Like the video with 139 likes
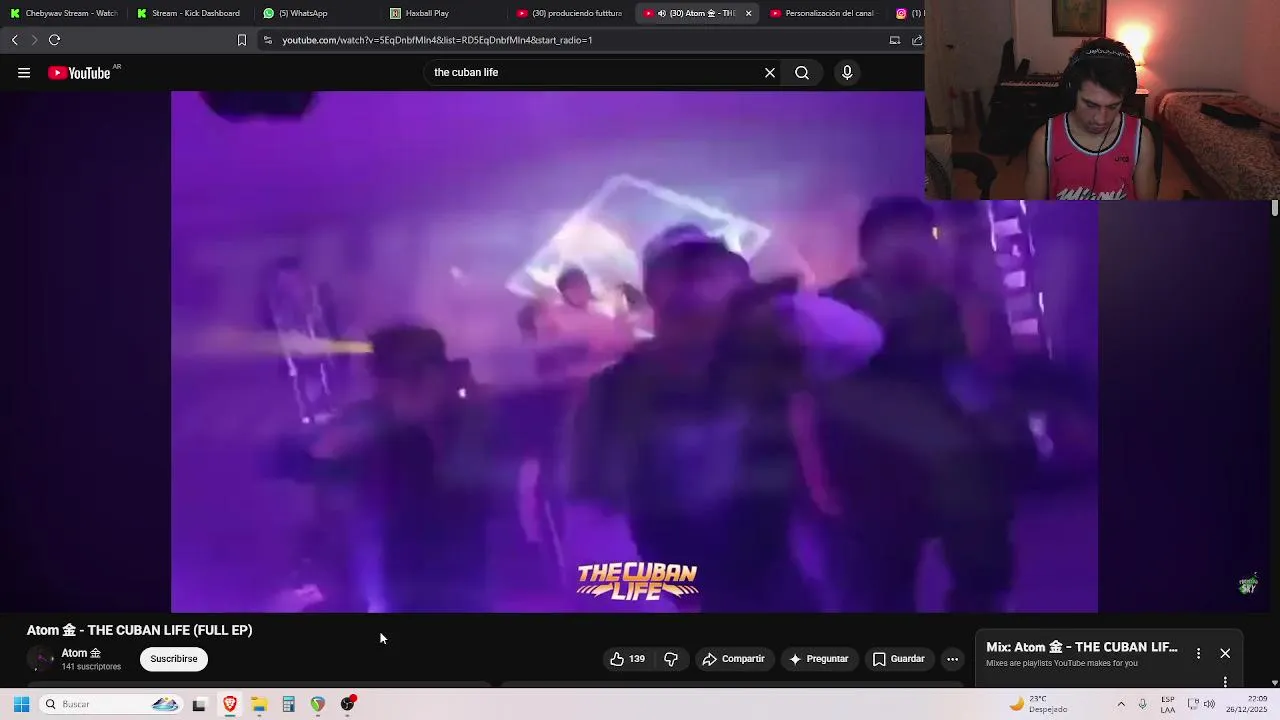The width and height of the screenshot is (1280, 720). [627, 659]
